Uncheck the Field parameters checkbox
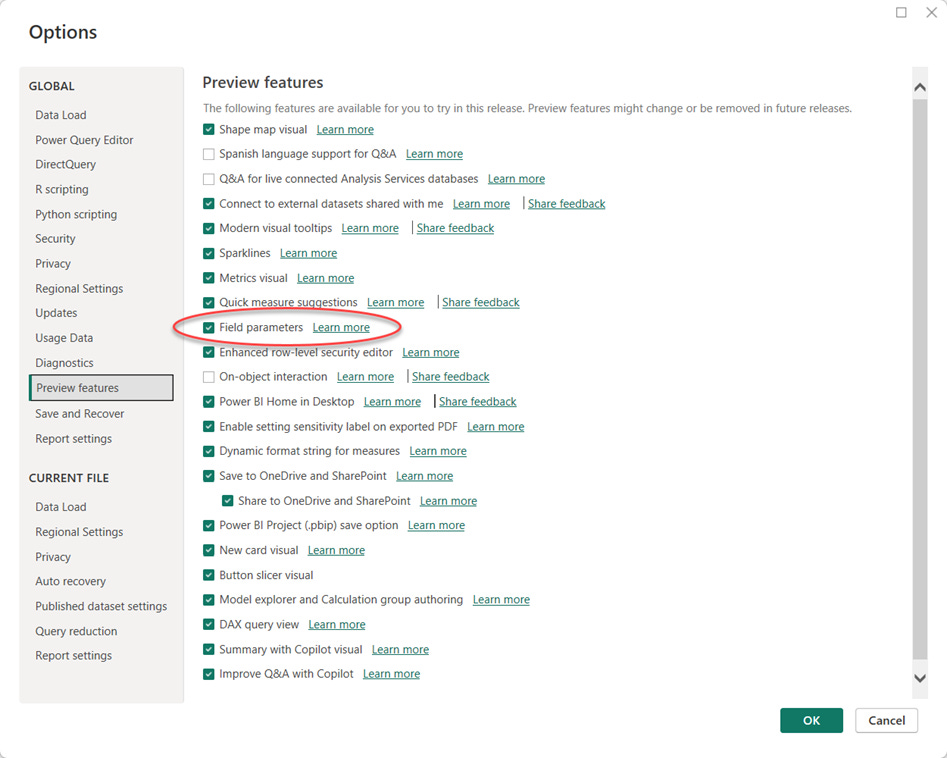The height and width of the screenshot is (758, 947). [x=208, y=327]
